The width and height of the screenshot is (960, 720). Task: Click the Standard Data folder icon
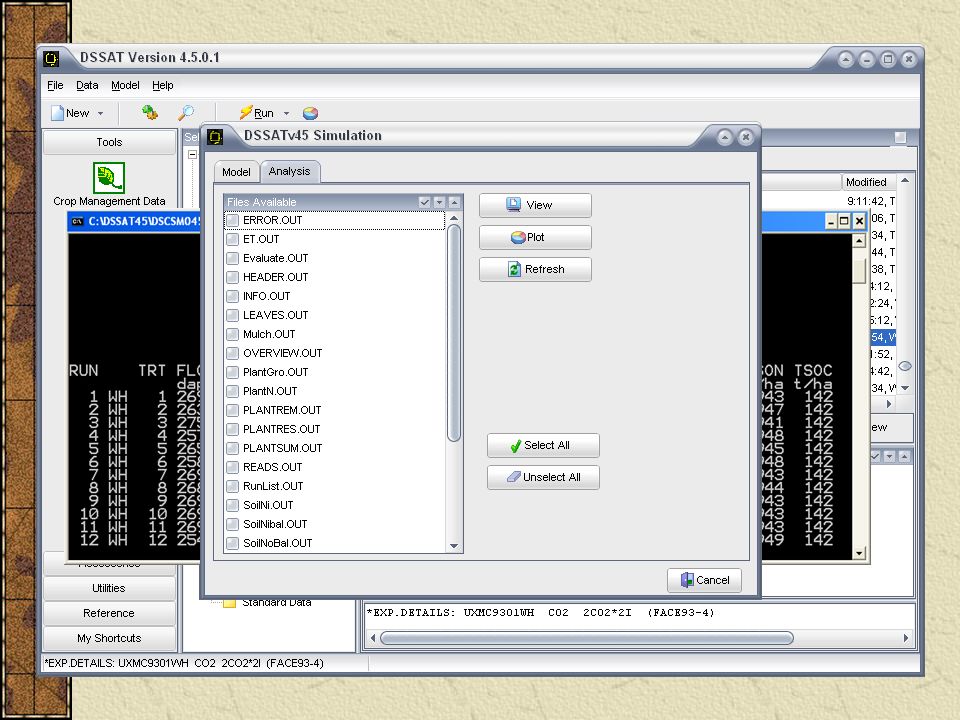[x=230, y=602]
